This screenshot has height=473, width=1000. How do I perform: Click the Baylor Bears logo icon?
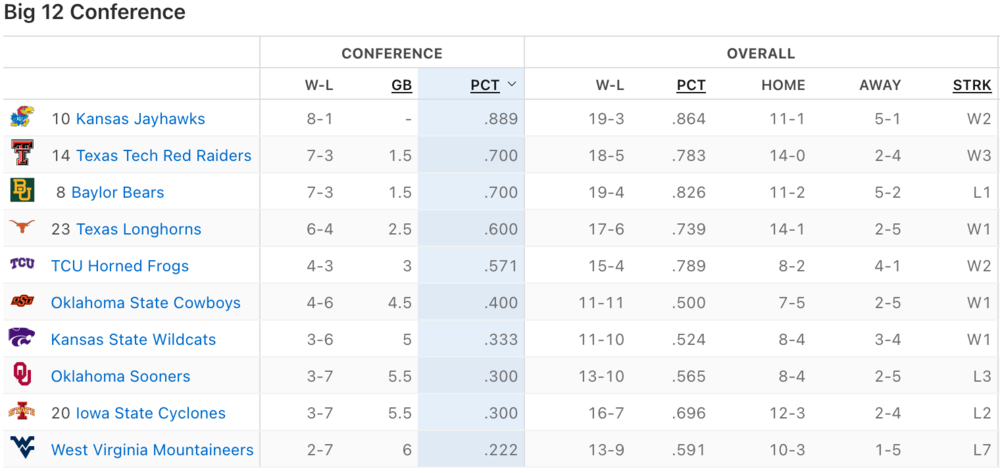(x=22, y=192)
